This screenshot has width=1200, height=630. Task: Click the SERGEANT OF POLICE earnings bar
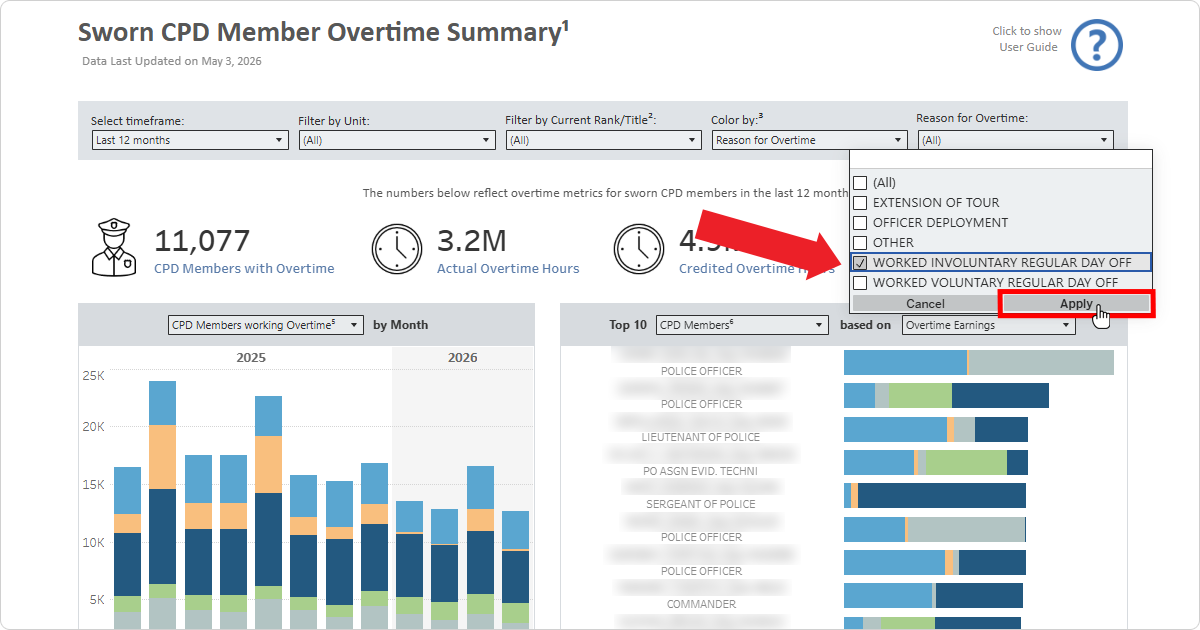click(935, 496)
